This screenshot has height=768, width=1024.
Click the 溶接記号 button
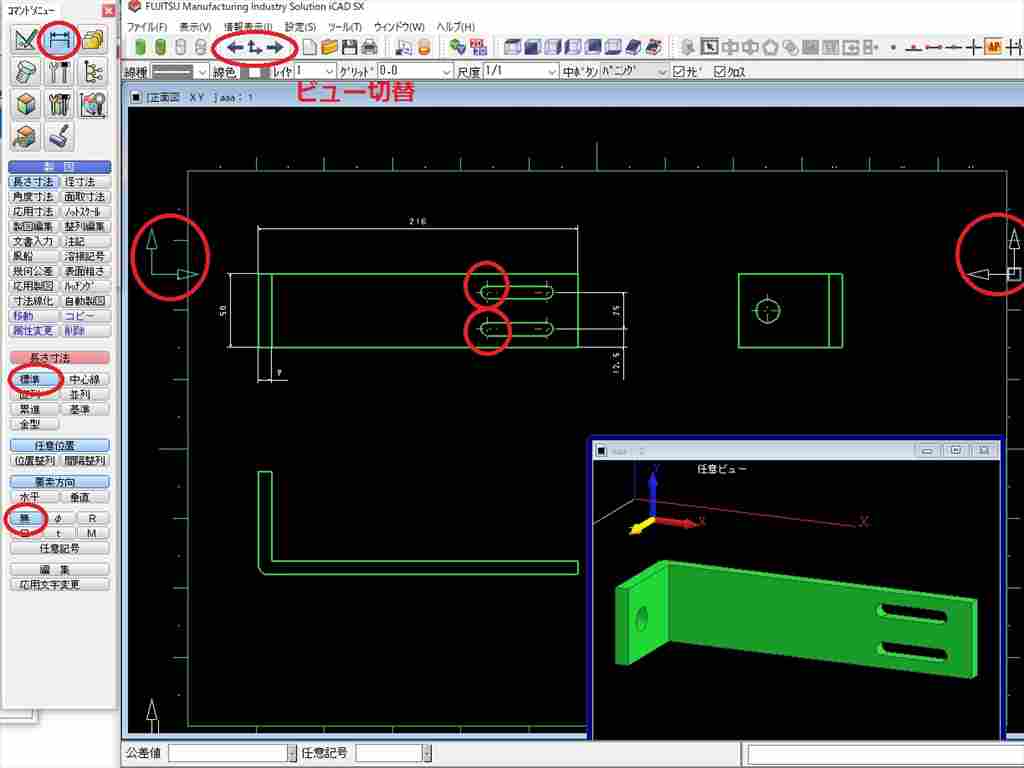pyautogui.click(x=85, y=257)
